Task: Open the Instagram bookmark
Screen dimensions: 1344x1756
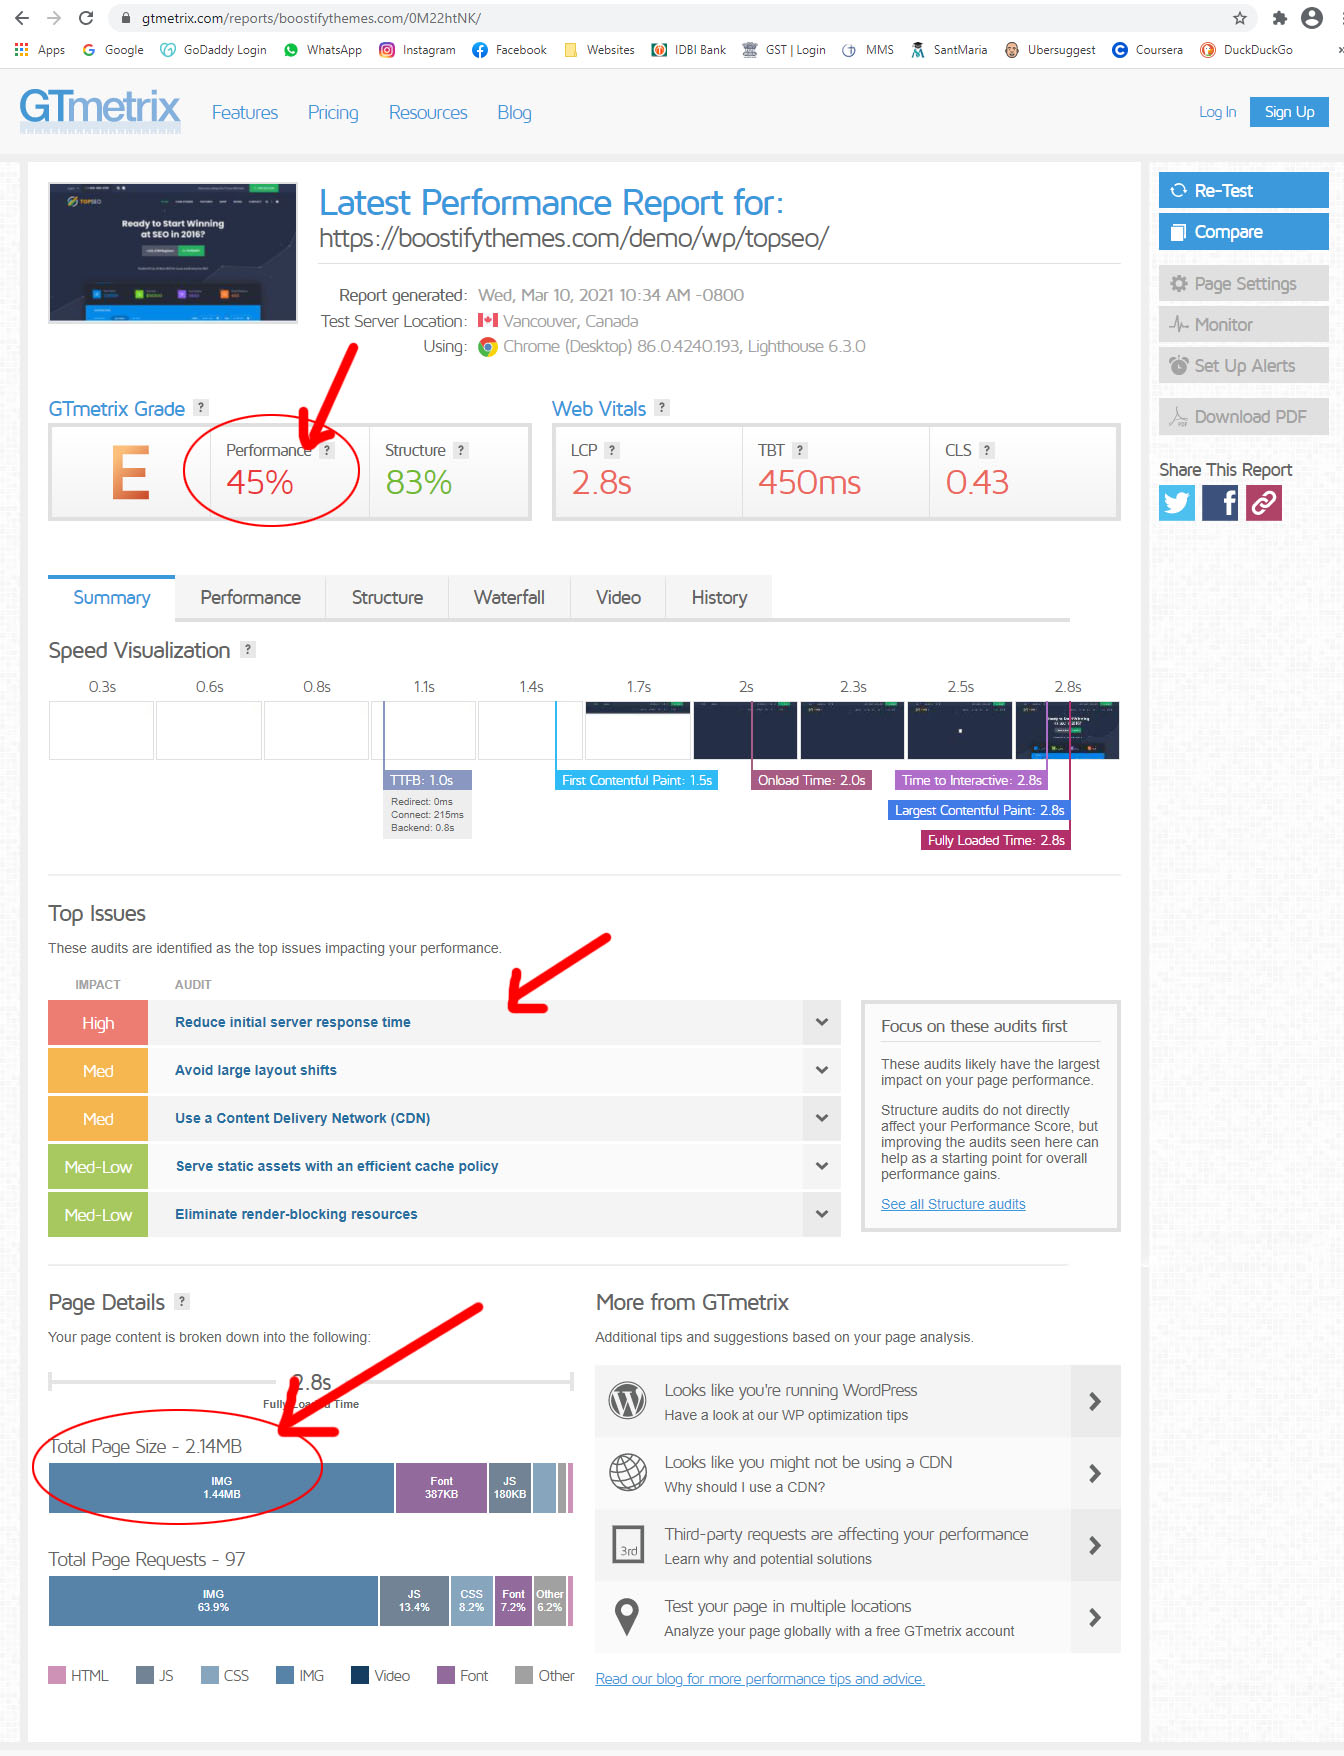Action: tap(417, 50)
